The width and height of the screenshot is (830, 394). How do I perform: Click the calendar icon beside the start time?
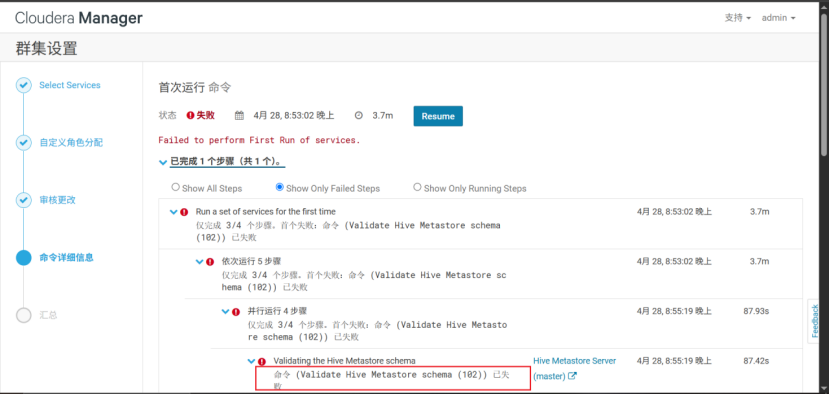239,115
